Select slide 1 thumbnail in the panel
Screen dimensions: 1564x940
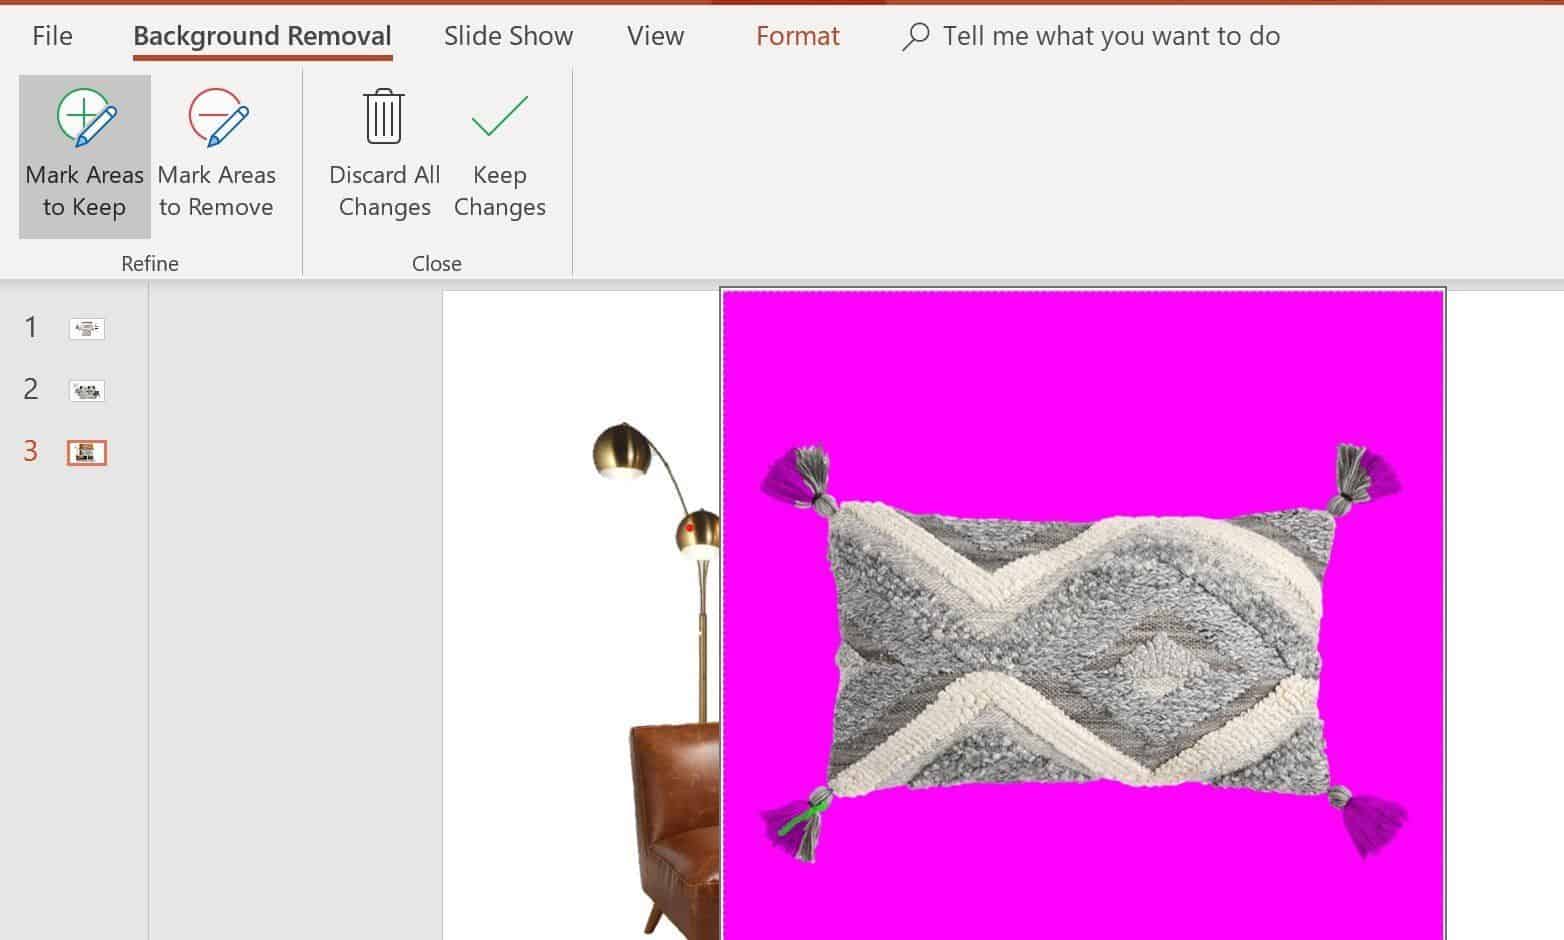pos(86,328)
